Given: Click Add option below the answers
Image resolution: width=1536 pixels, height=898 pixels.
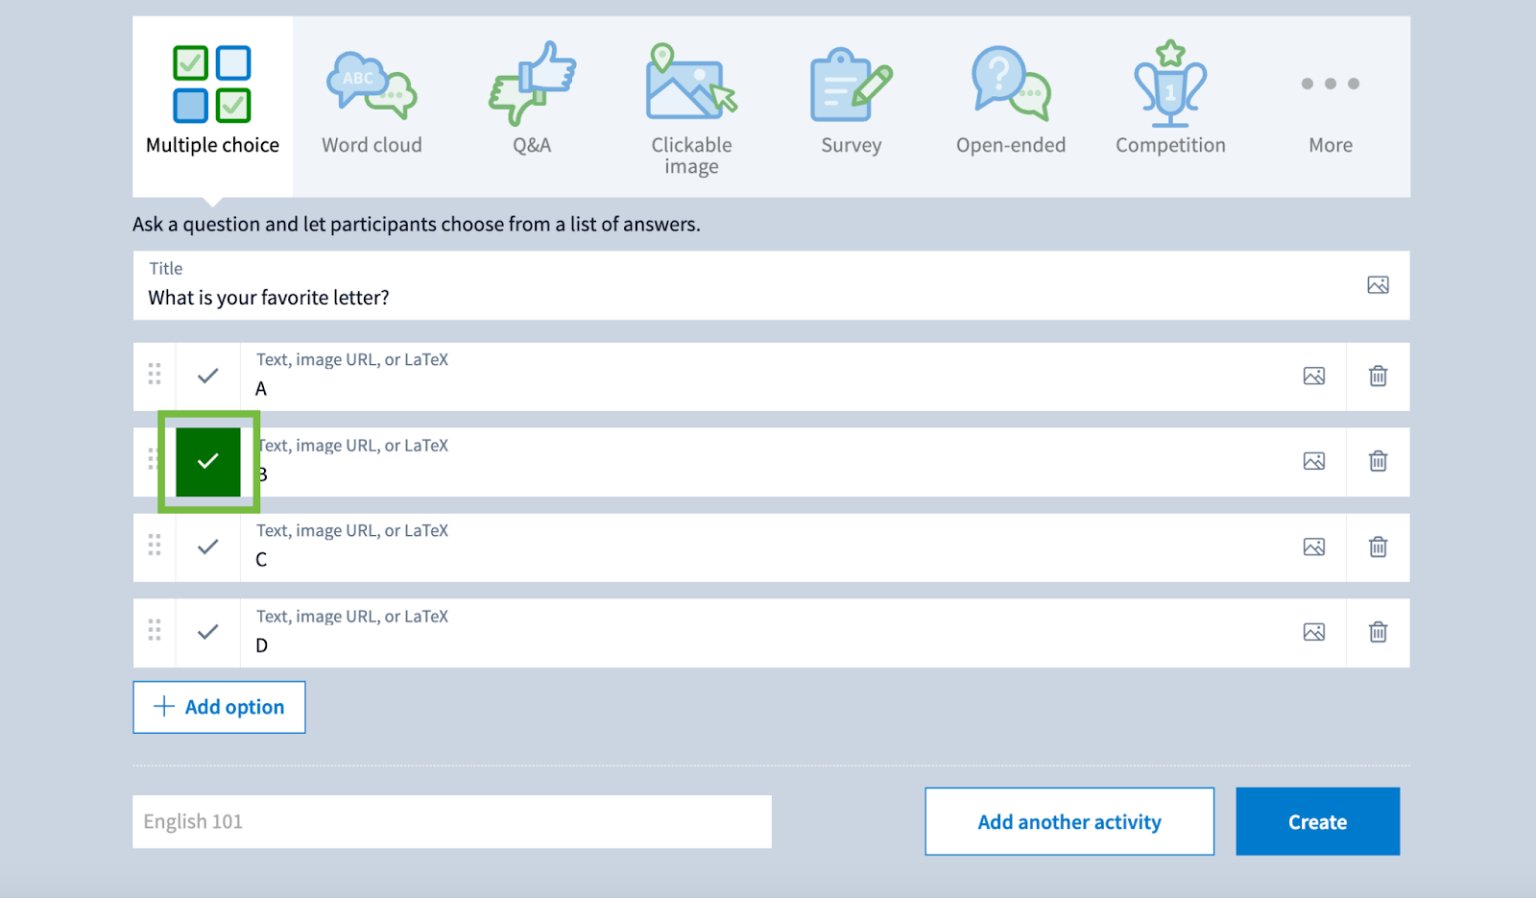Looking at the screenshot, I should [219, 707].
